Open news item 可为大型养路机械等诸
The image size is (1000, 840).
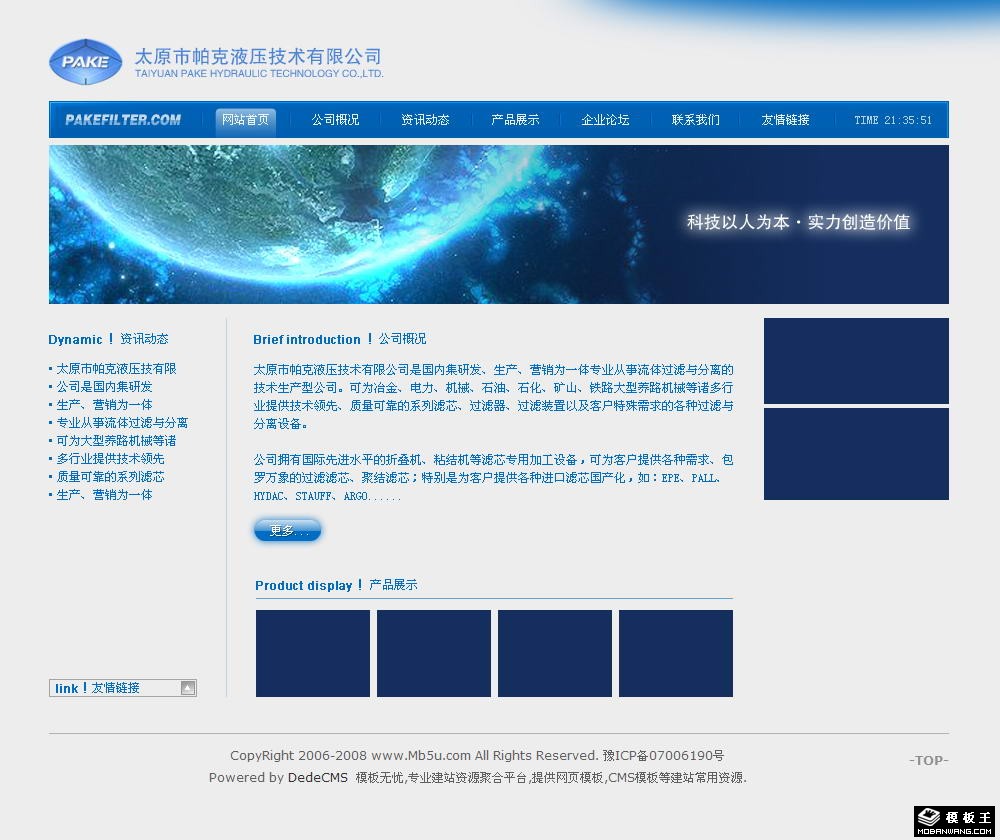click(116, 440)
